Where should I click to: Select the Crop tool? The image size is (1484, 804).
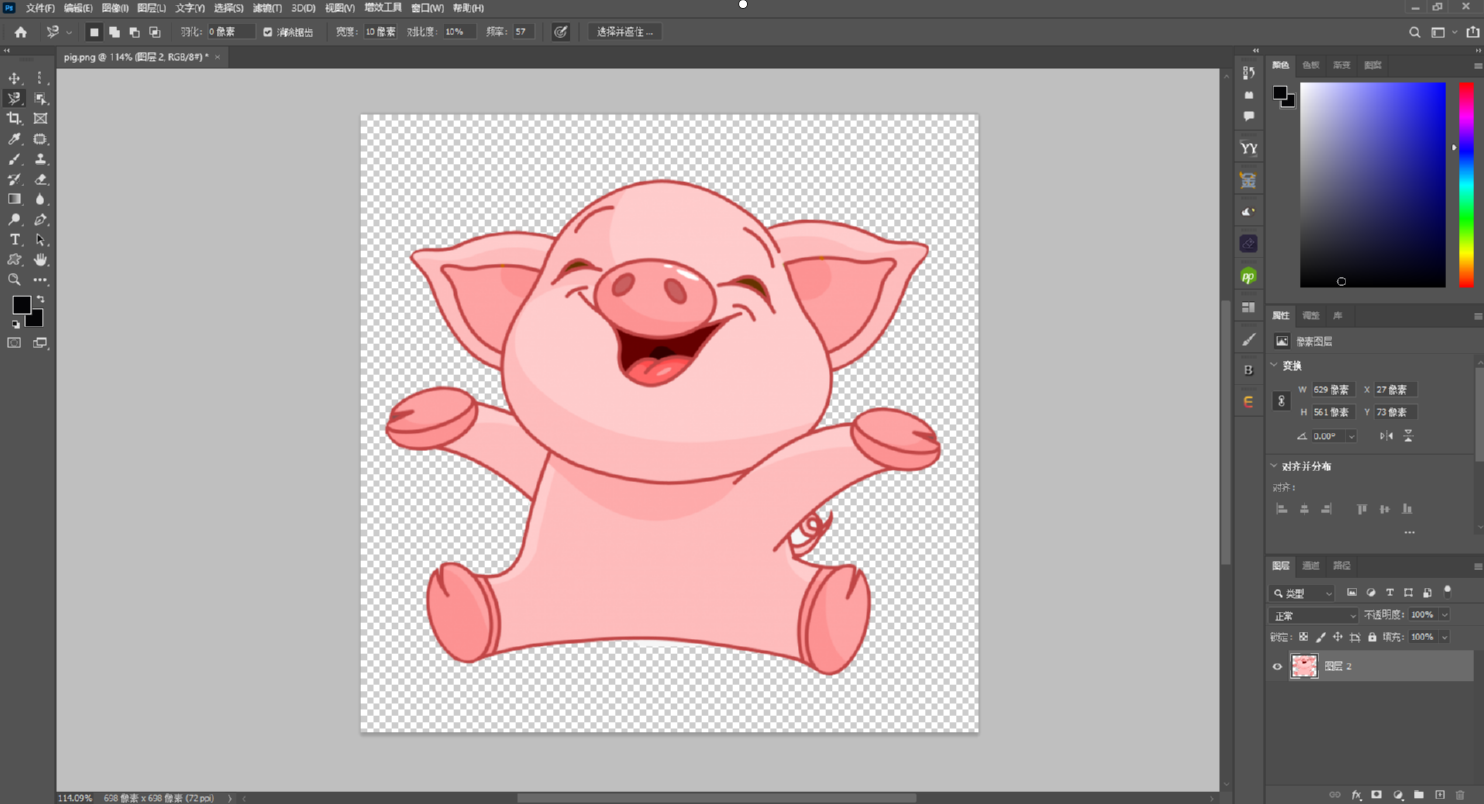point(14,118)
